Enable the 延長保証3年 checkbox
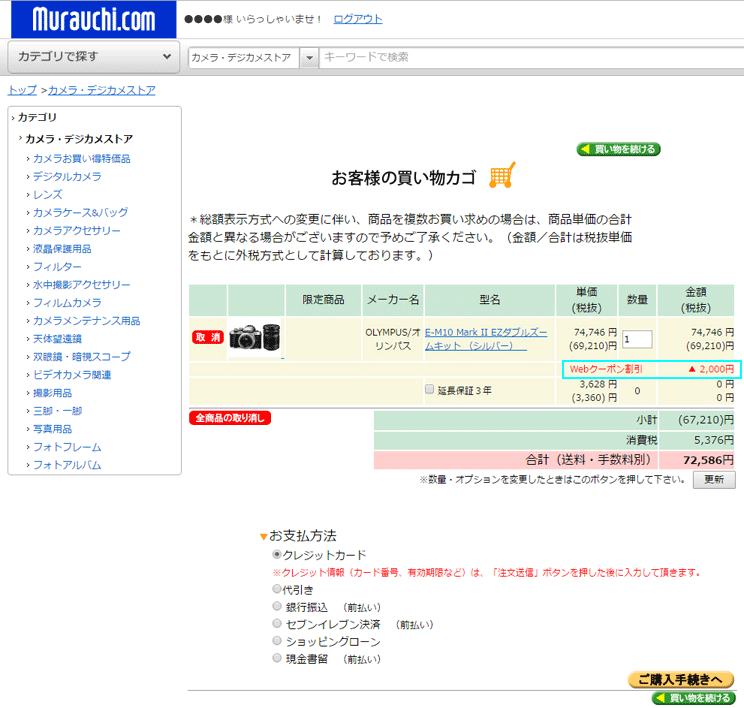Image resolution: width=744 pixels, height=708 pixels. [429, 390]
